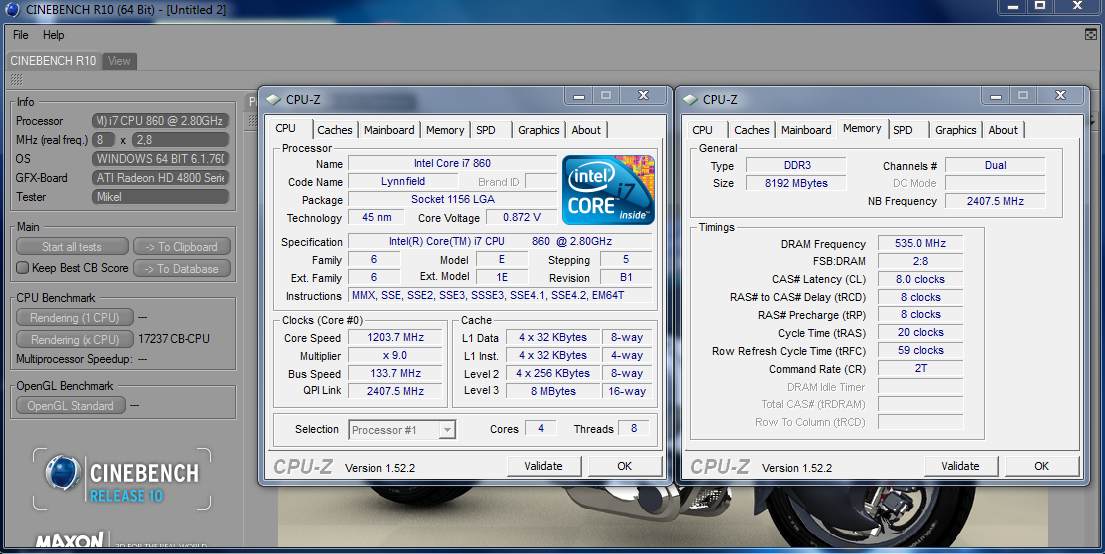This screenshot has width=1105, height=554.
Task: Click the multiplier field showing 2,8
Action: (x=180, y=140)
